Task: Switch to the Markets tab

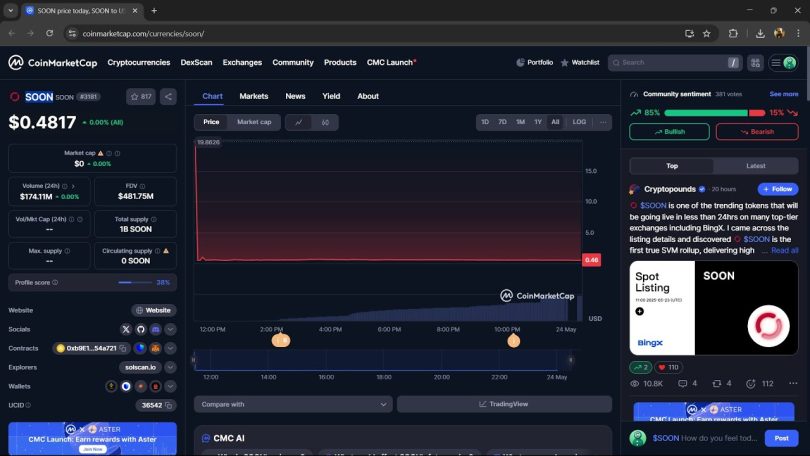Action: click(254, 97)
